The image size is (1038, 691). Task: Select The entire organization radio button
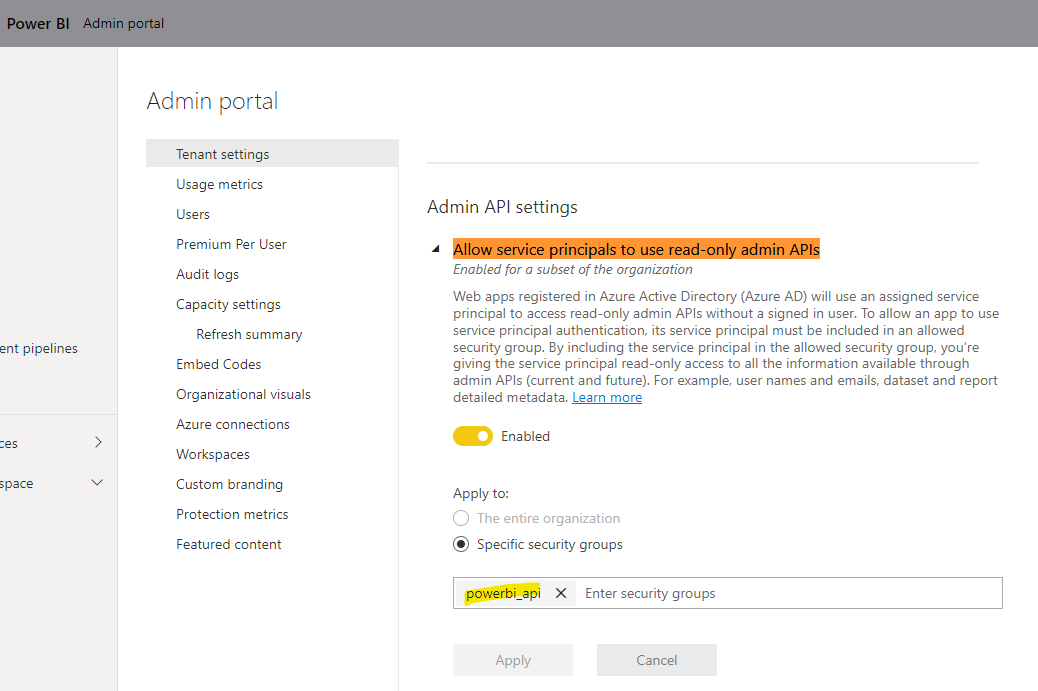pos(461,518)
